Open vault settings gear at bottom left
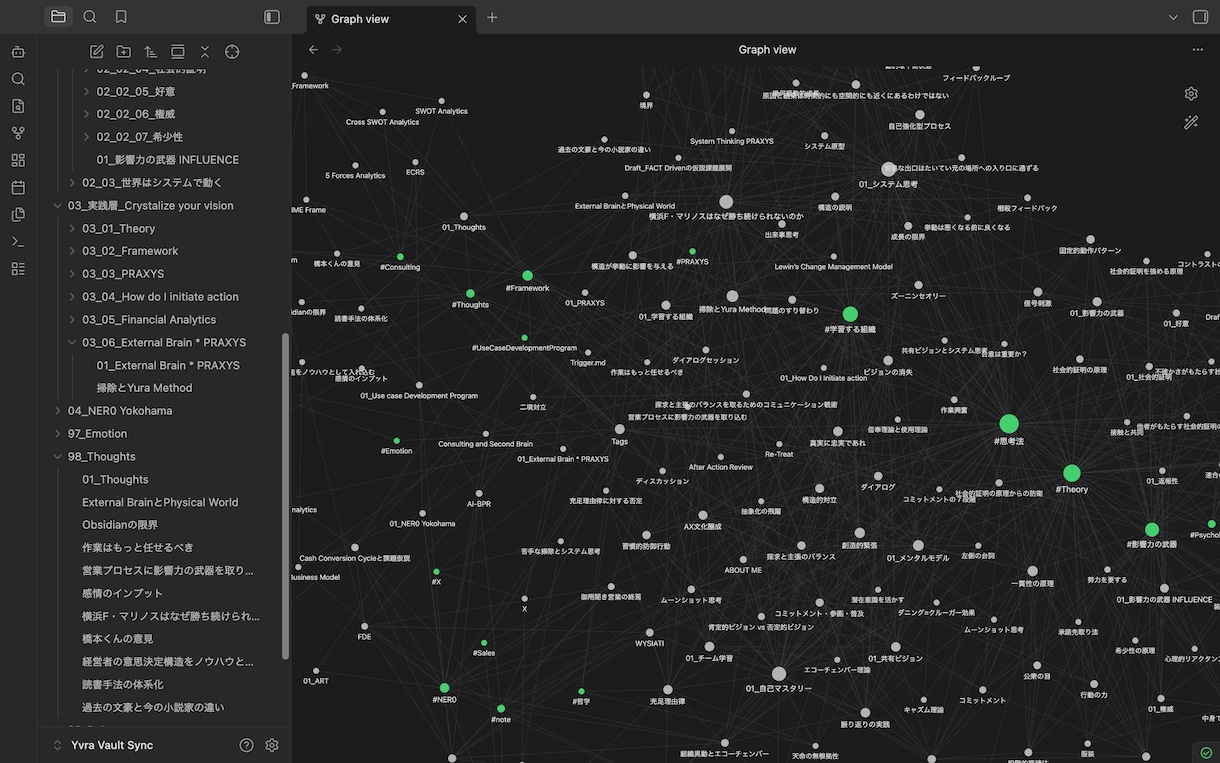 pos(272,745)
